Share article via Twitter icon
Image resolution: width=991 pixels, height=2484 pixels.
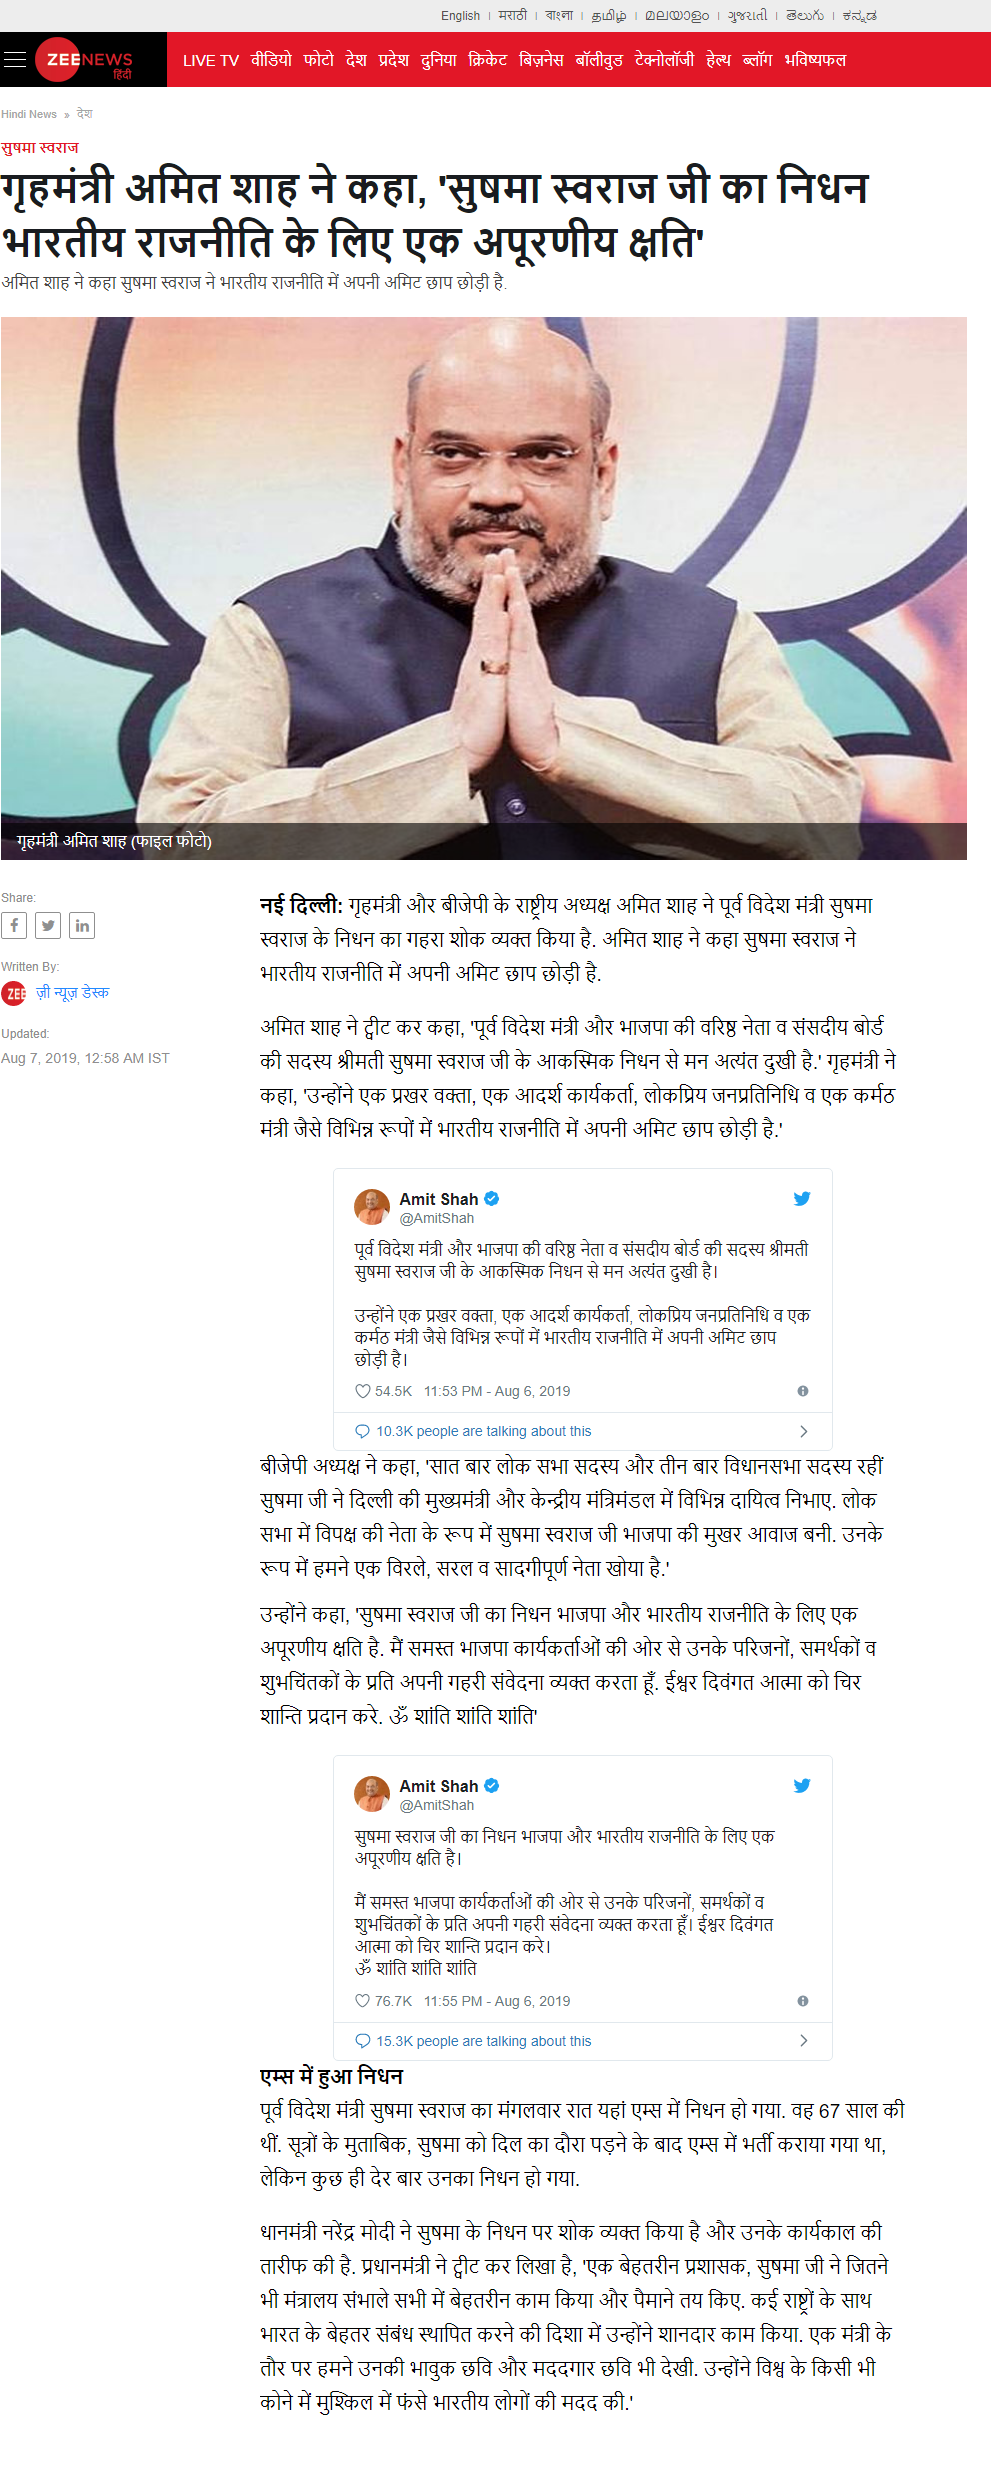click(x=48, y=925)
